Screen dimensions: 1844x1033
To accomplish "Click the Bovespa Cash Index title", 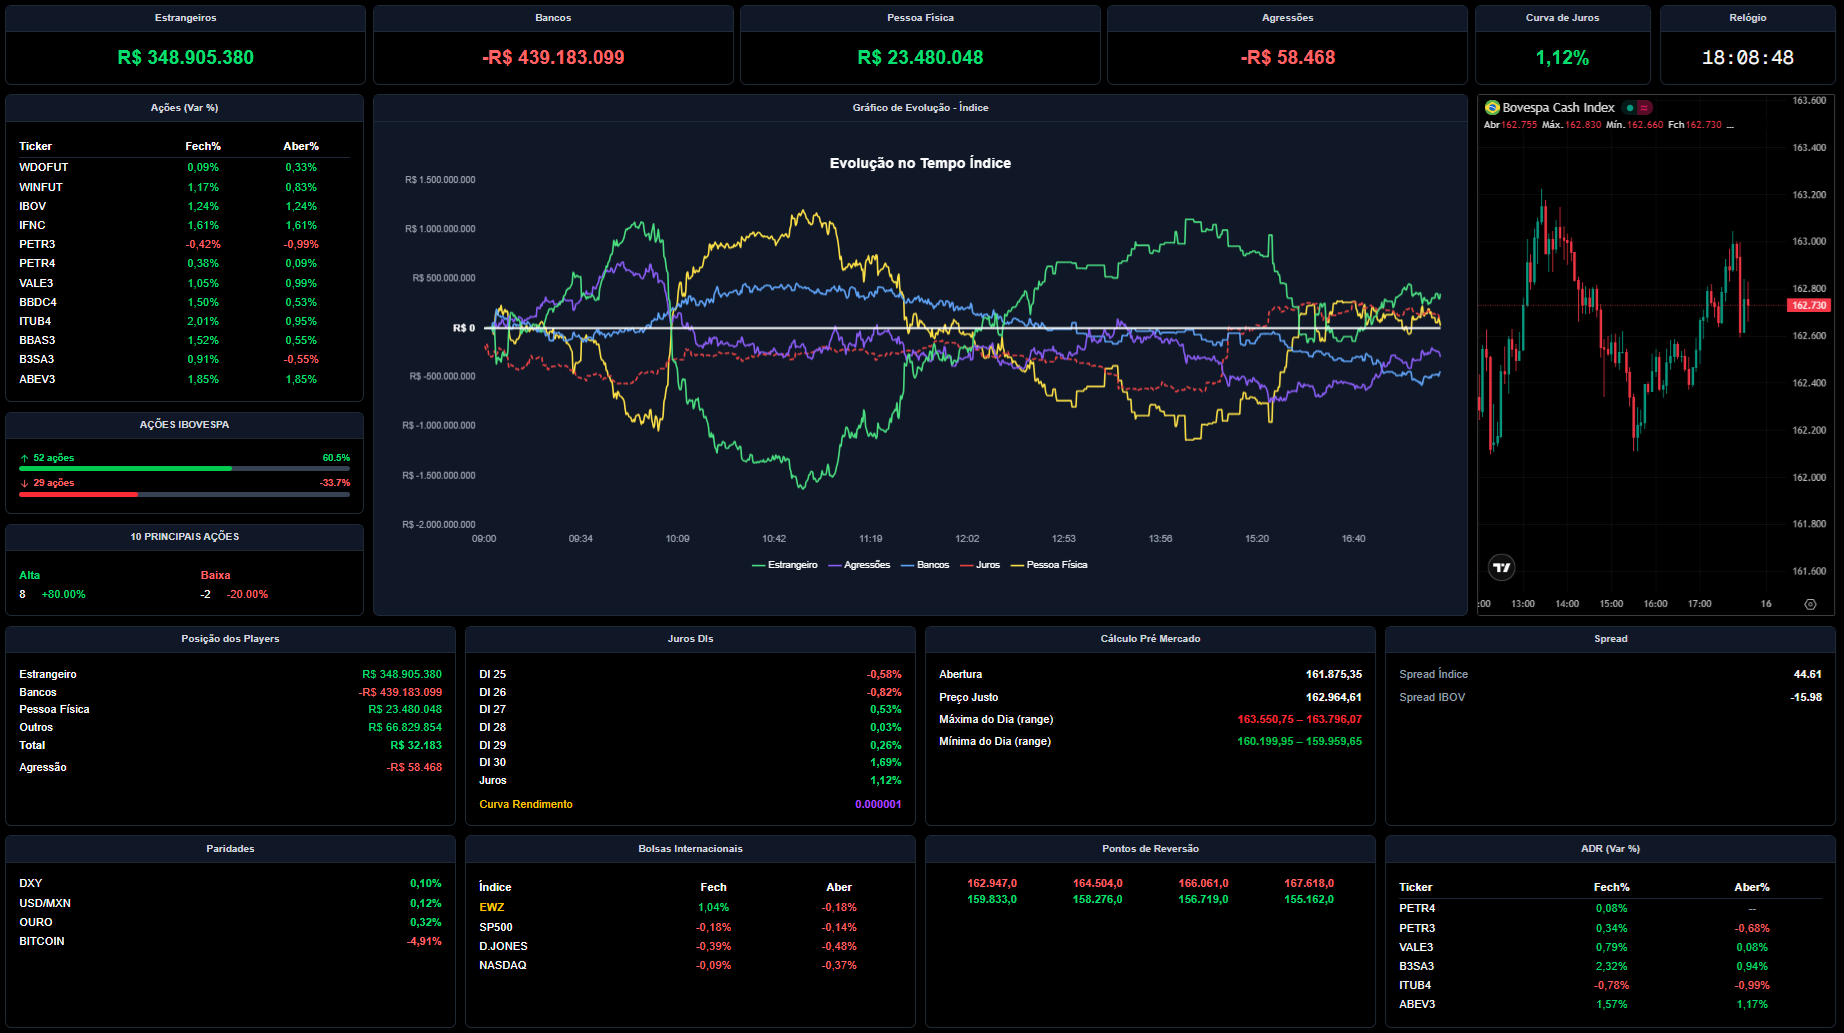I will [x=1558, y=108].
